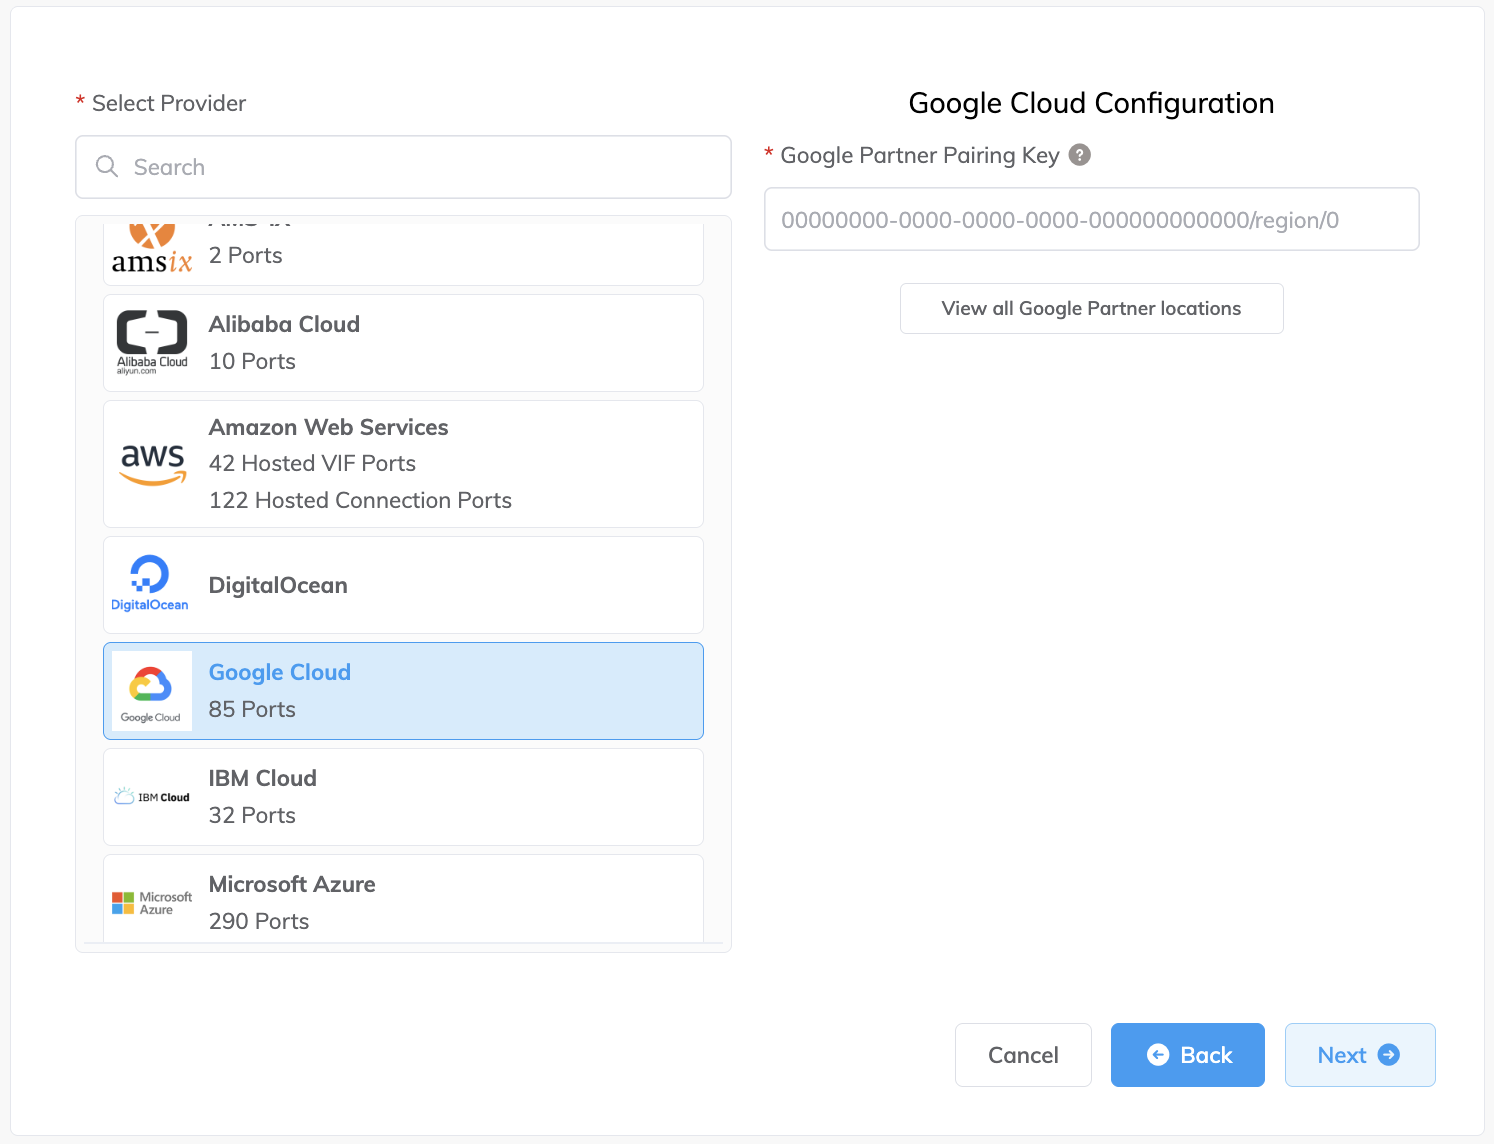Click the Google Cloud Configuration heading
Screen dimensions: 1494x1144
[x=1091, y=103]
